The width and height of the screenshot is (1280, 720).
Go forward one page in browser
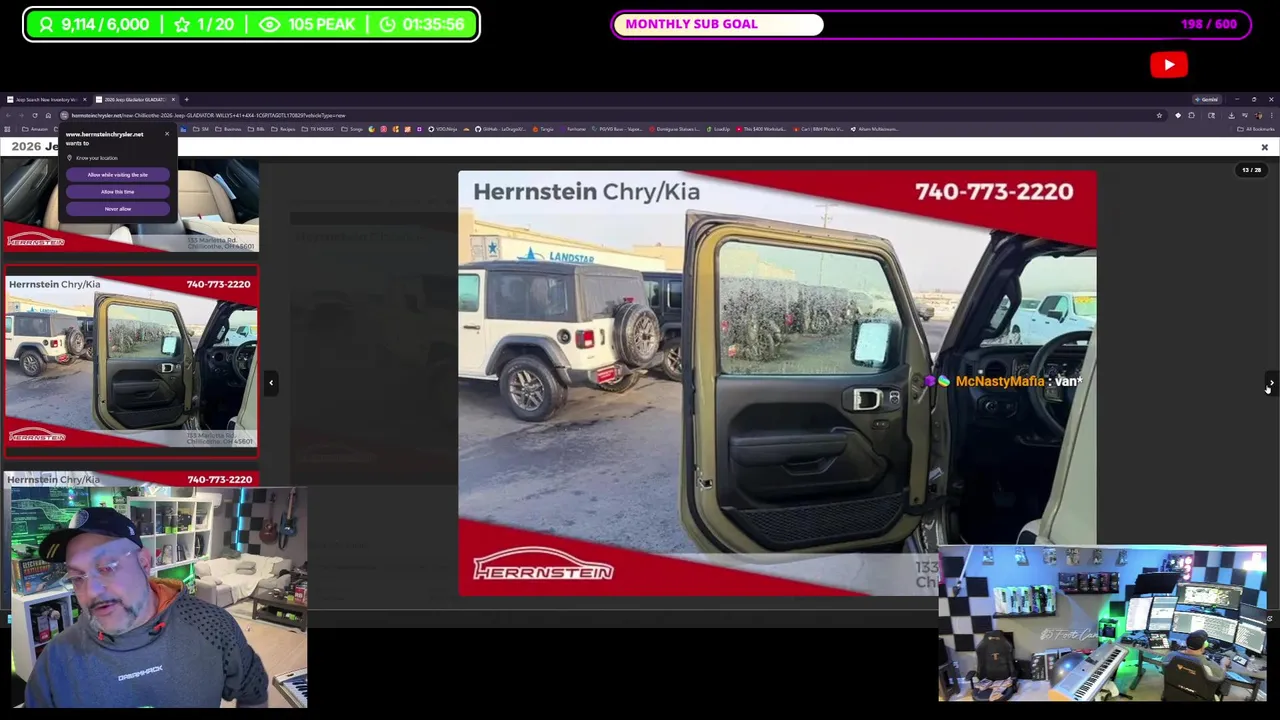(x=21, y=115)
